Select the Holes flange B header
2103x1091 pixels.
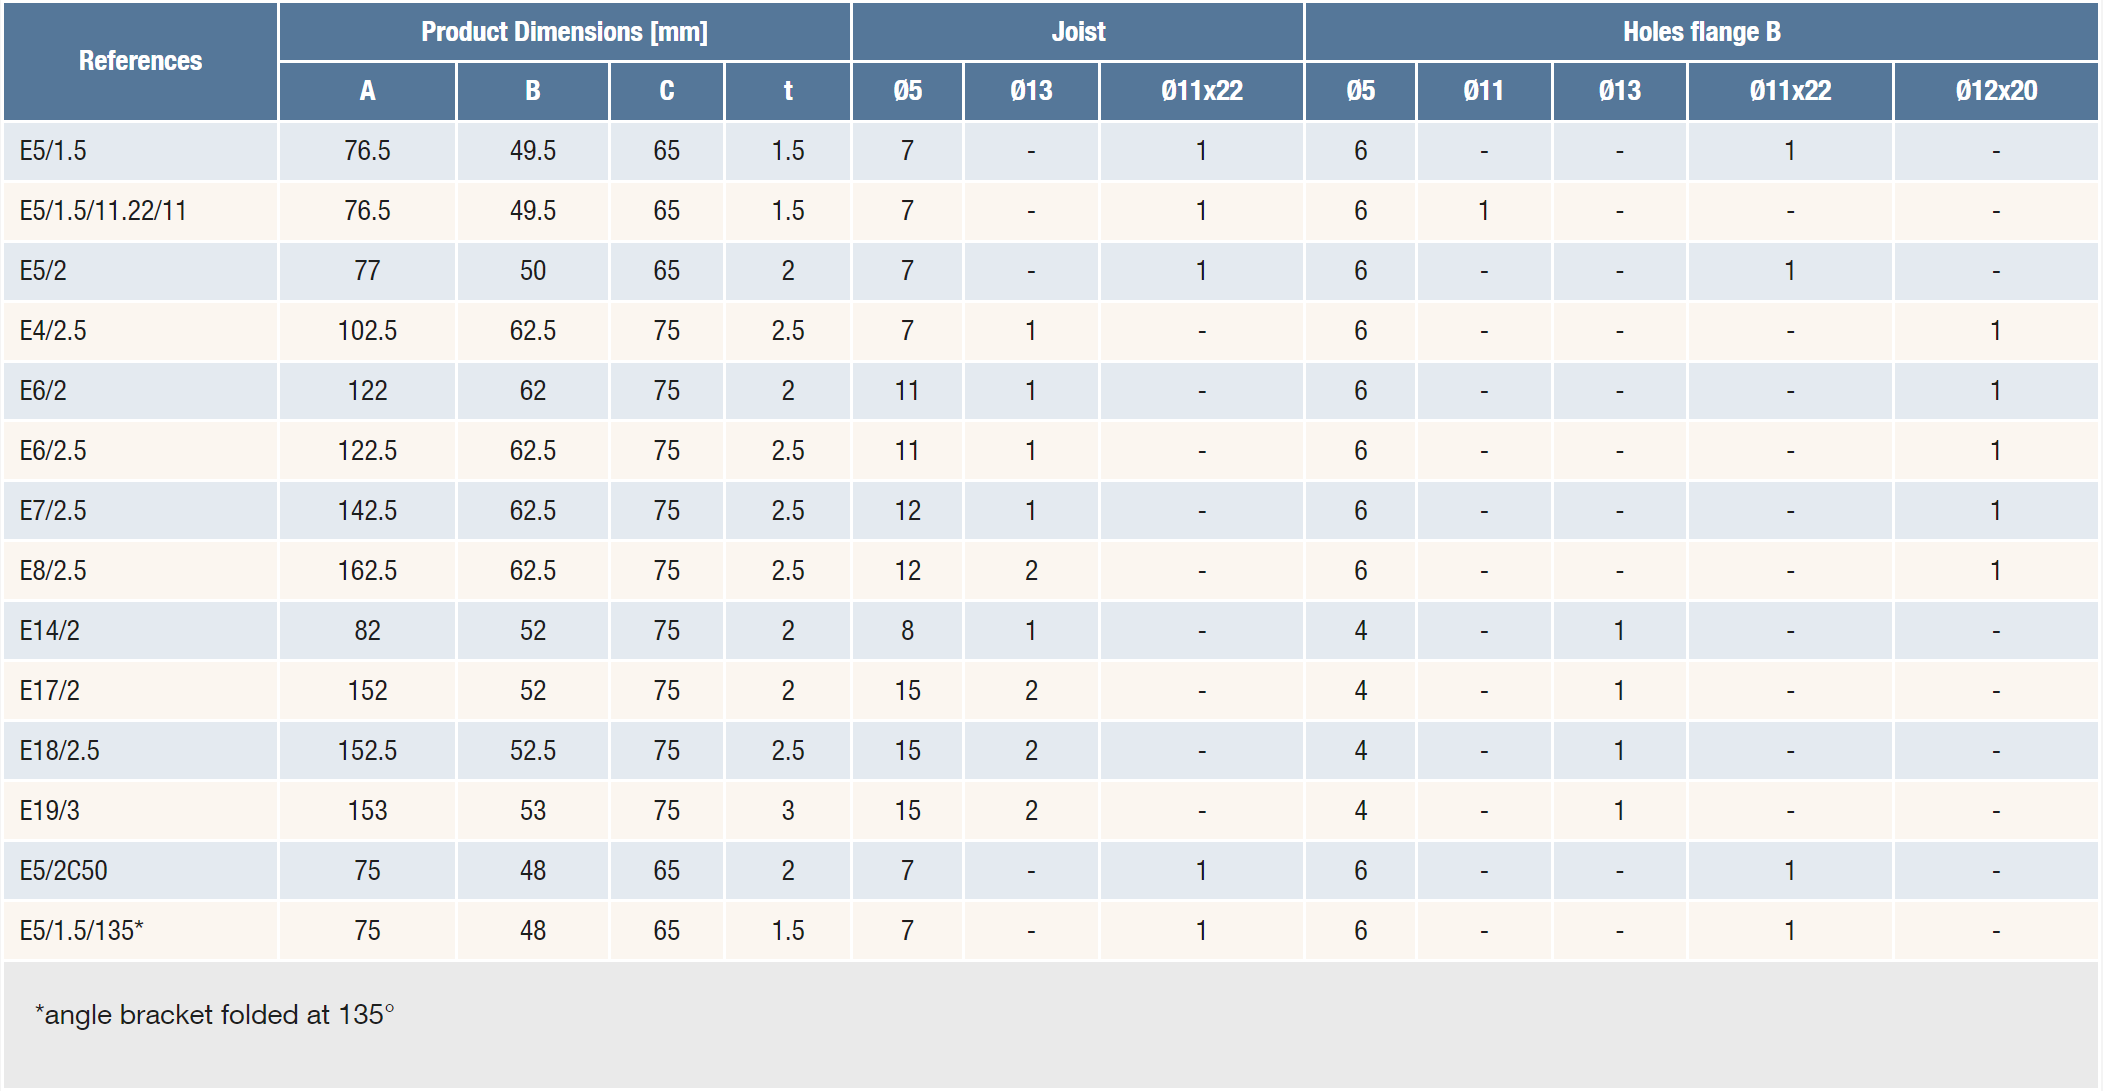pos(1701,32)
